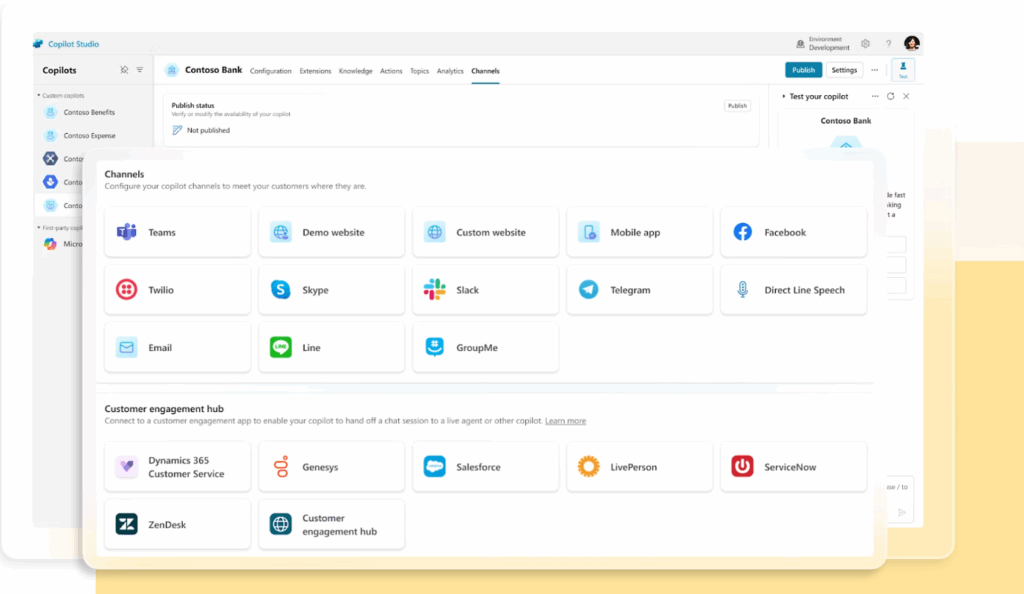Image resolution: width=1024 pixels, height=594 pixels.
Task: Open the Genesys engagement hub icon
Action: point(281,467)
